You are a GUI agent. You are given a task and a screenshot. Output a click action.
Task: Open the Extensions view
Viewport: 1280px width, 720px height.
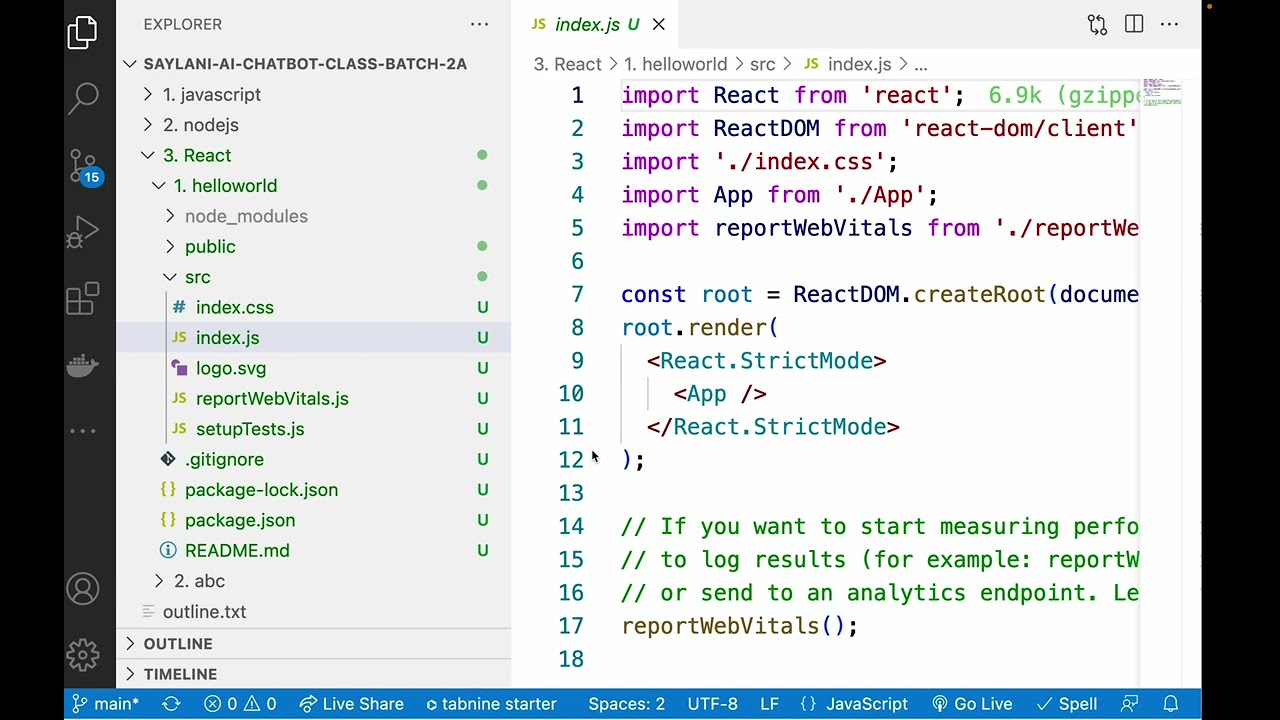pos(83,298)
